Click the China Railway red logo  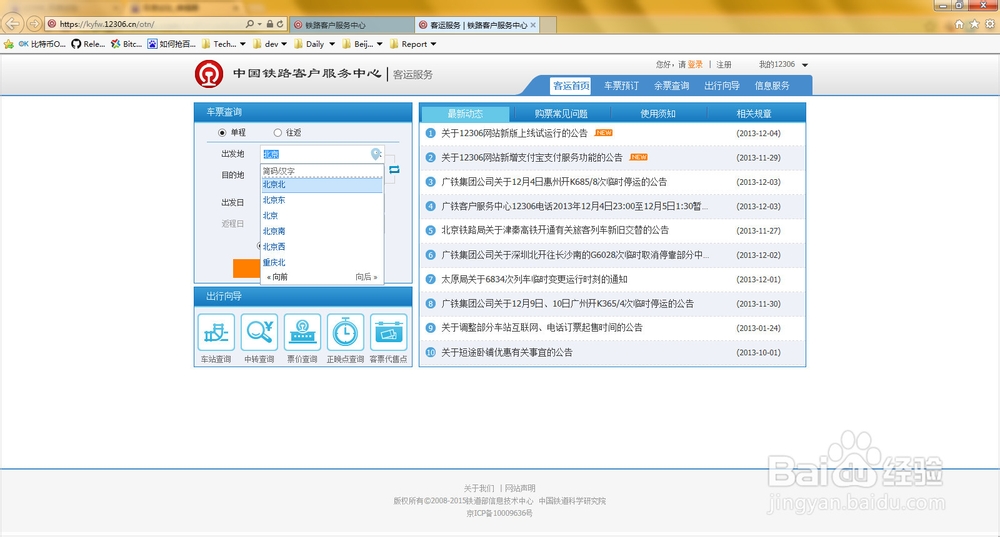[x=209, y=74]
